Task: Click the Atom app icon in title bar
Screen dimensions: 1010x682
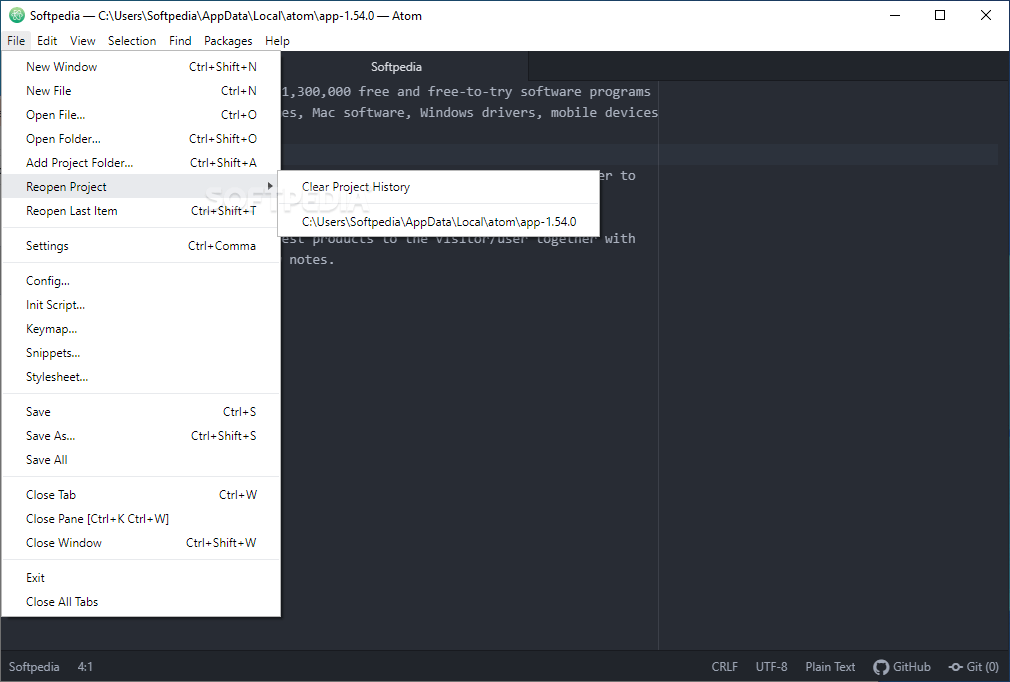Action: [17, 15]
